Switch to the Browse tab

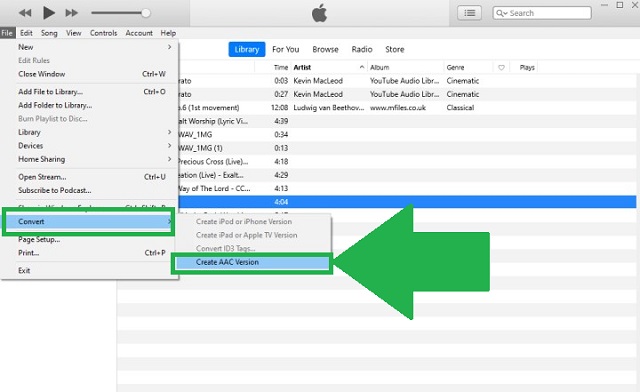click(325, 49)
